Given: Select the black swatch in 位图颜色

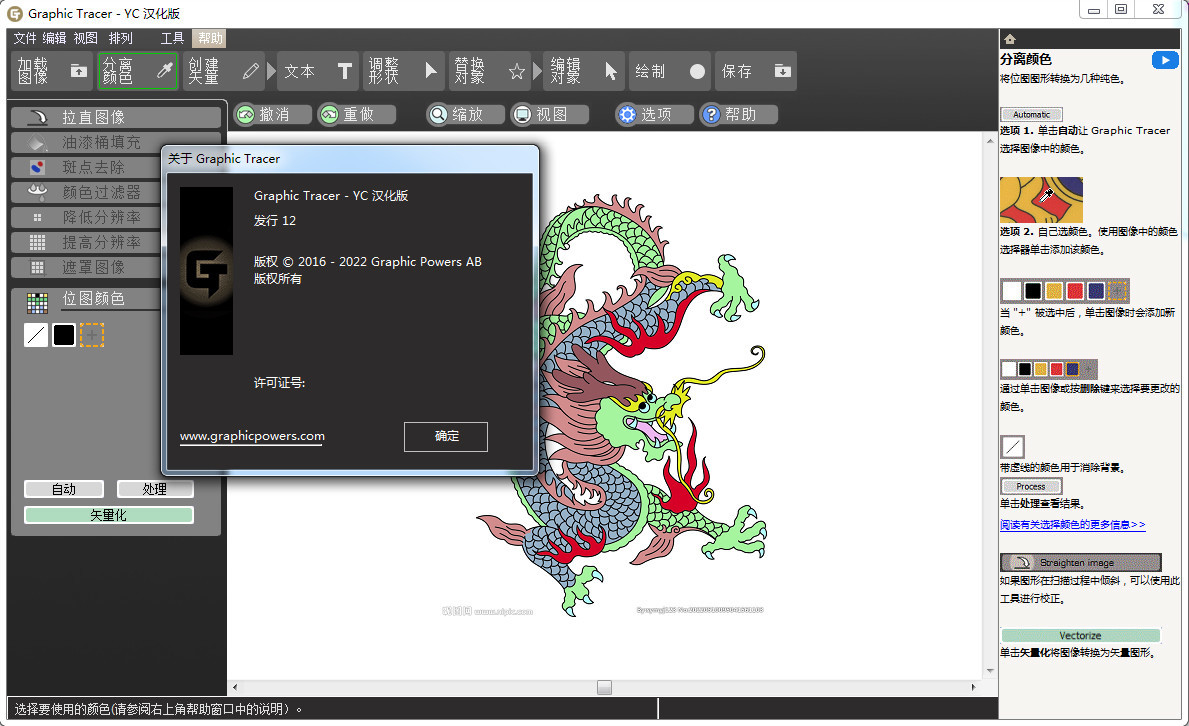Looking at the screenshot, I should click(64, 335).
